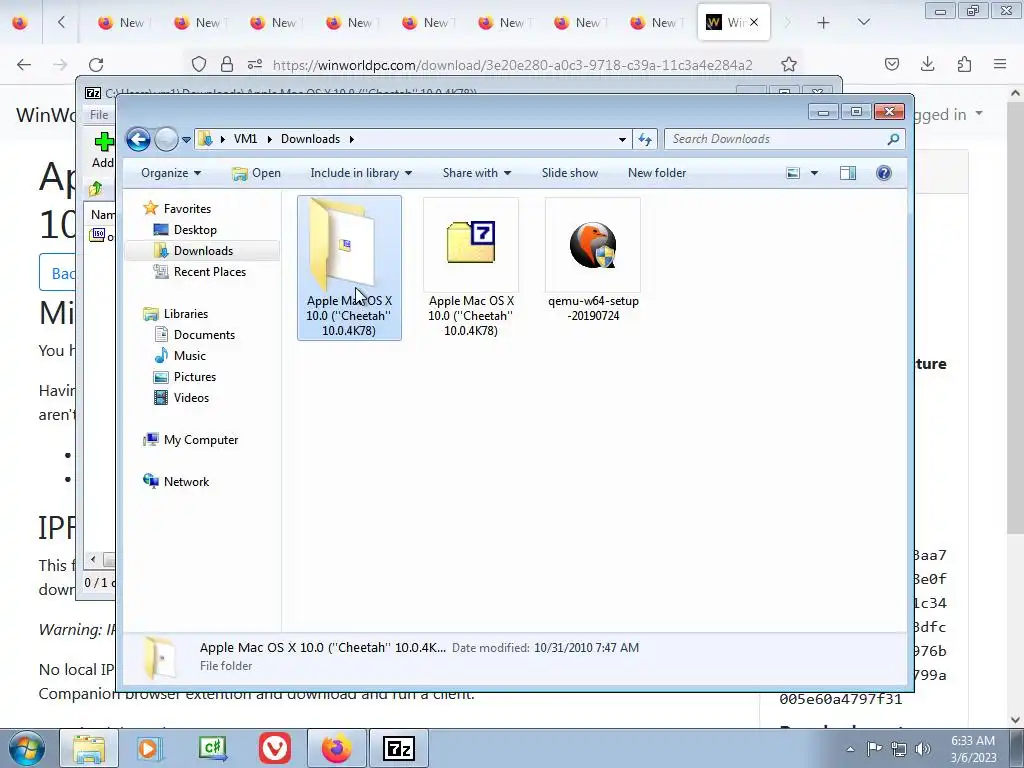Change the view using view icon
1024x768 pixels.
[793, 173]
